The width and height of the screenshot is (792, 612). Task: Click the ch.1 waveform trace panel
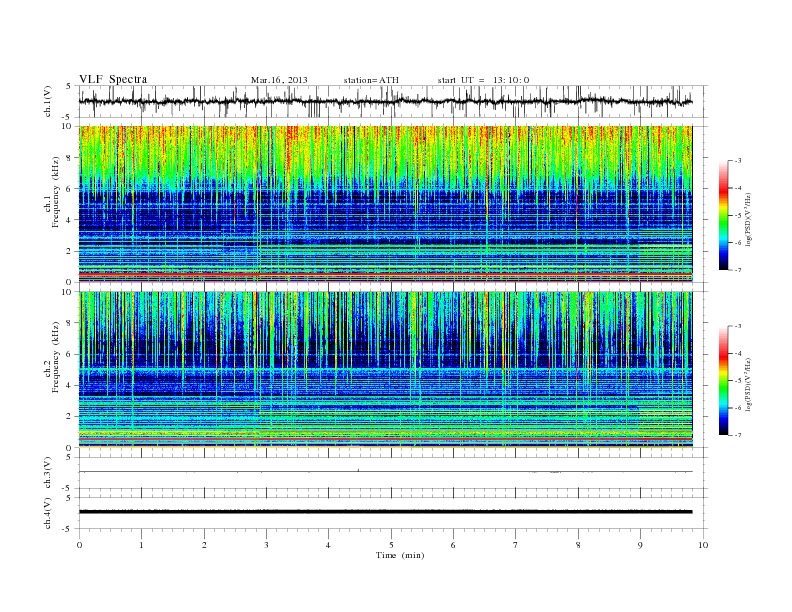tap(392, 101)
